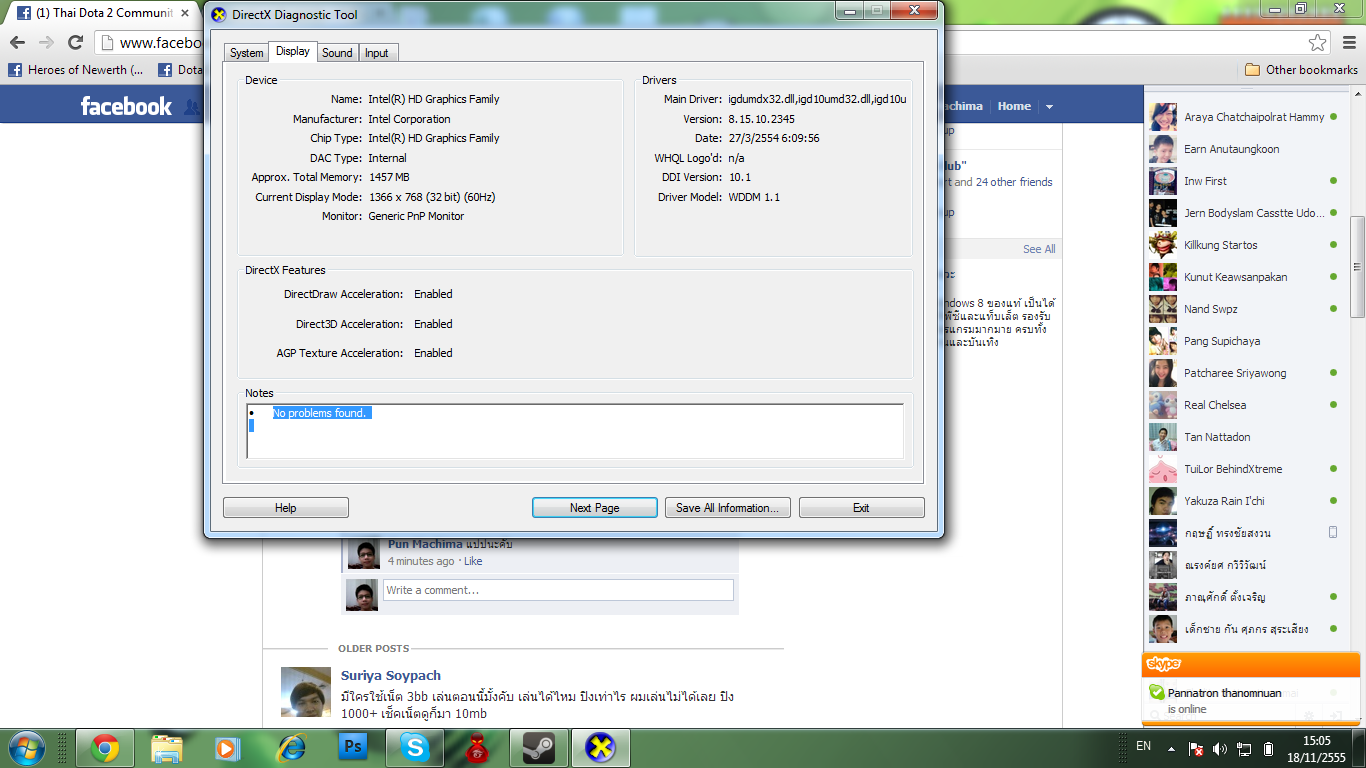Launch Internet Explorer from the taskbar
The width and height of the screenshot is (1366, 768).
click(x=291, y=747)
